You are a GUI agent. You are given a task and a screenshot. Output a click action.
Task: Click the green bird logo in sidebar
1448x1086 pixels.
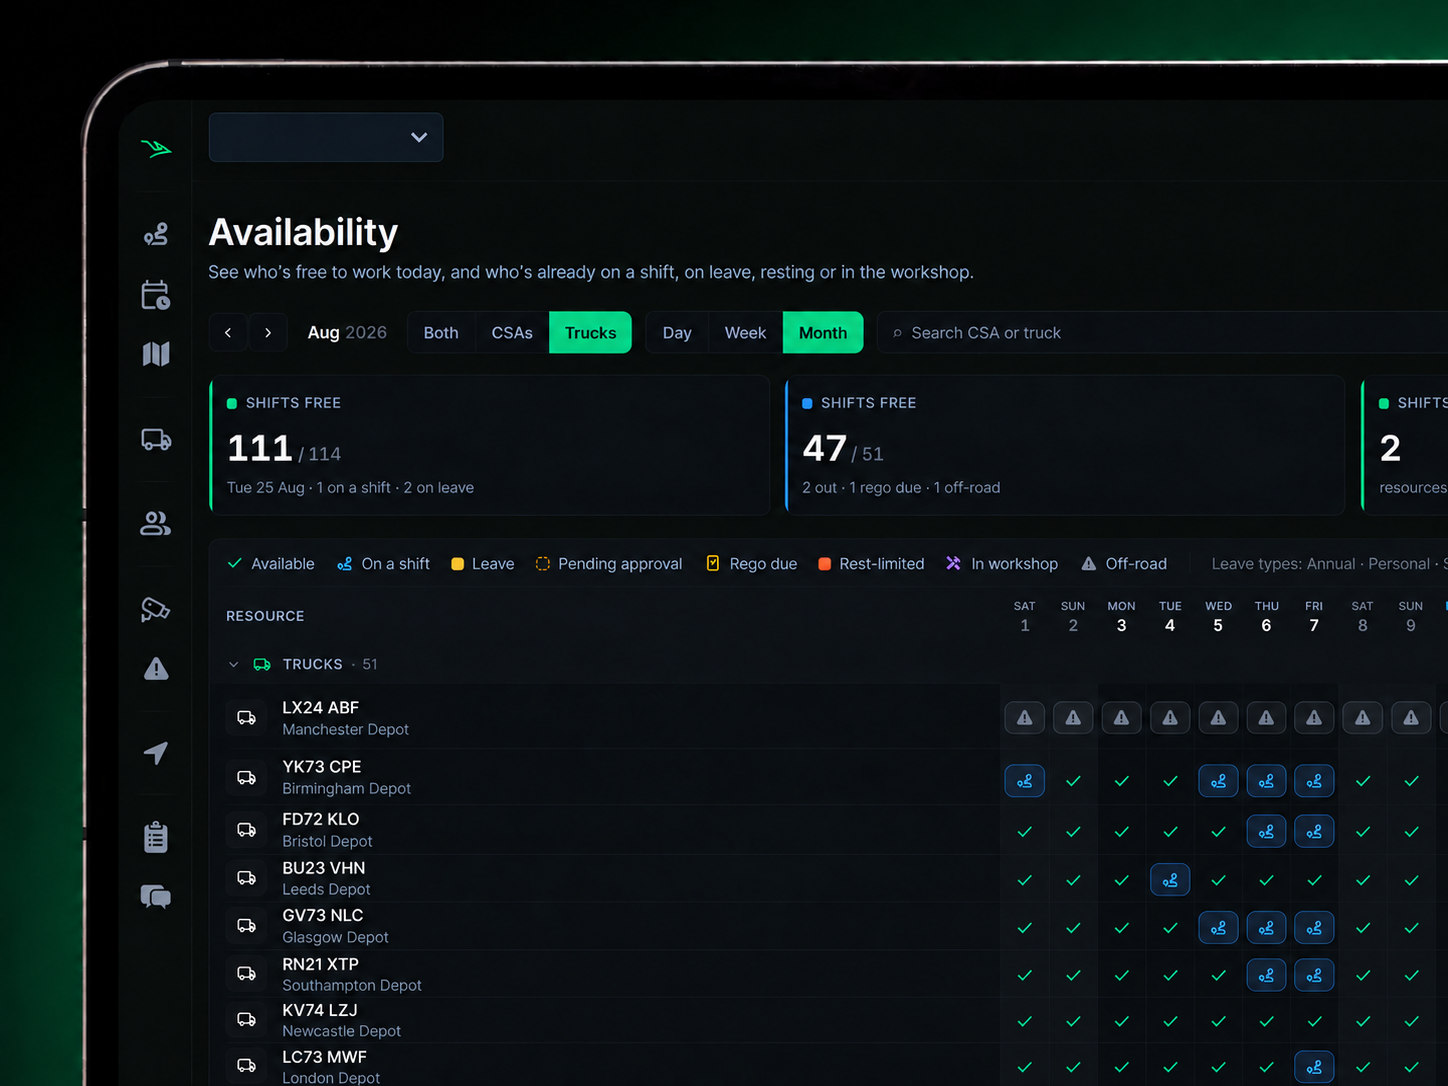(156, 149)
